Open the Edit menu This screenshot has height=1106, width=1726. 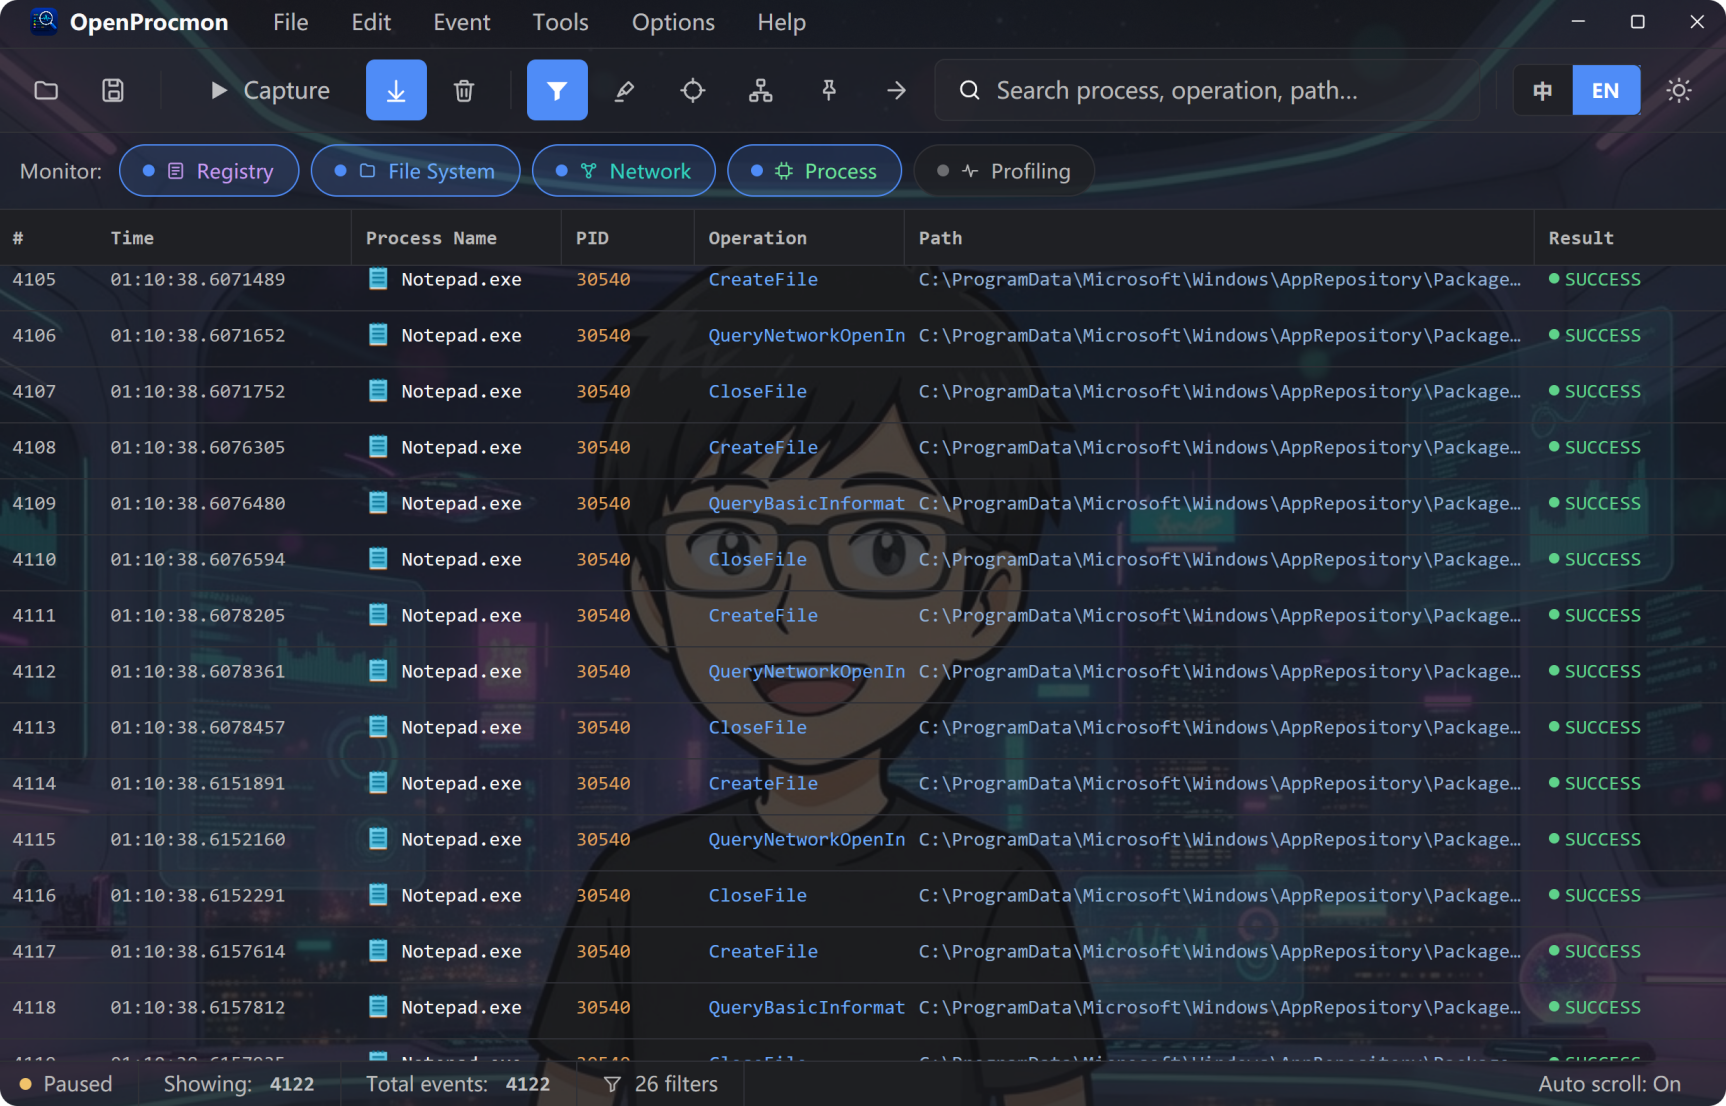click(x=371, y=22)
